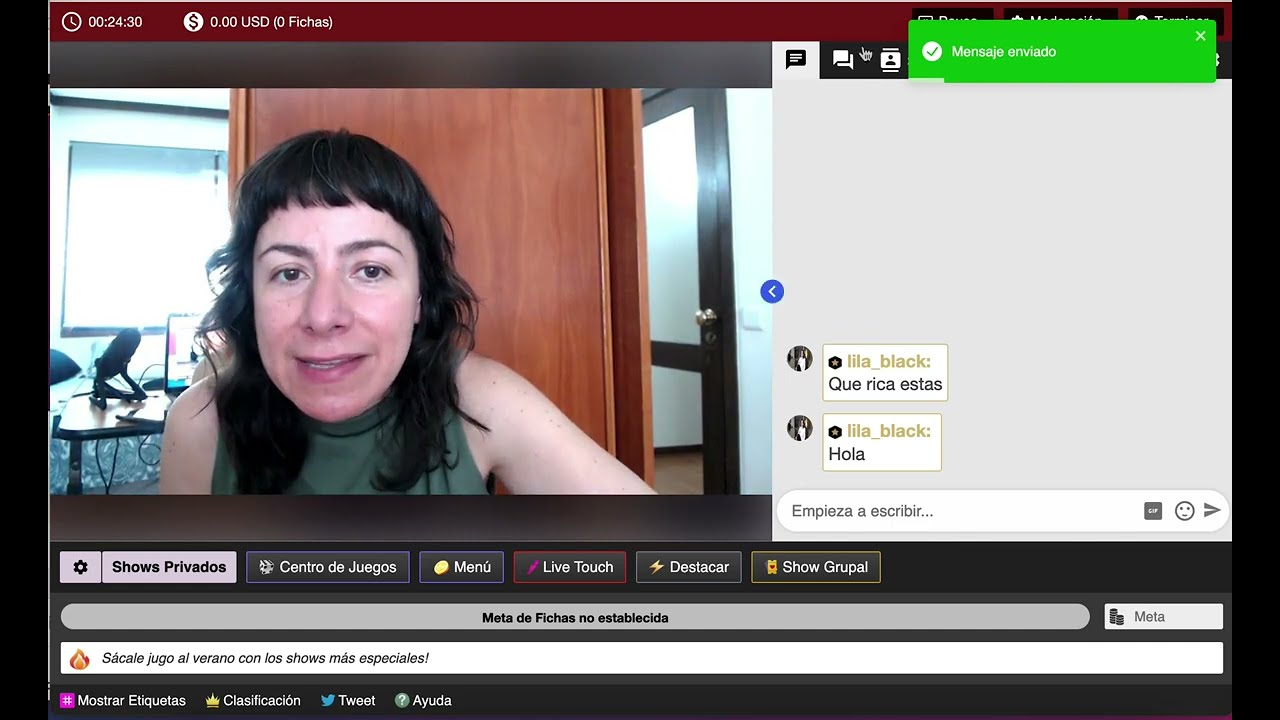Send the chat message with arrow icon

pyautogui.click(x=1212, y=510)
